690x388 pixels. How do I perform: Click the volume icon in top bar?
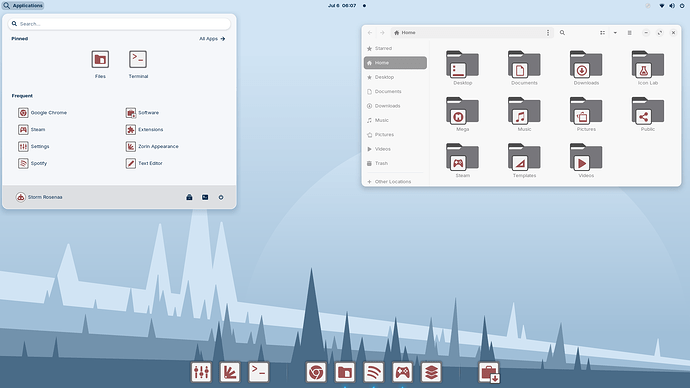click(x=672, y=6)
